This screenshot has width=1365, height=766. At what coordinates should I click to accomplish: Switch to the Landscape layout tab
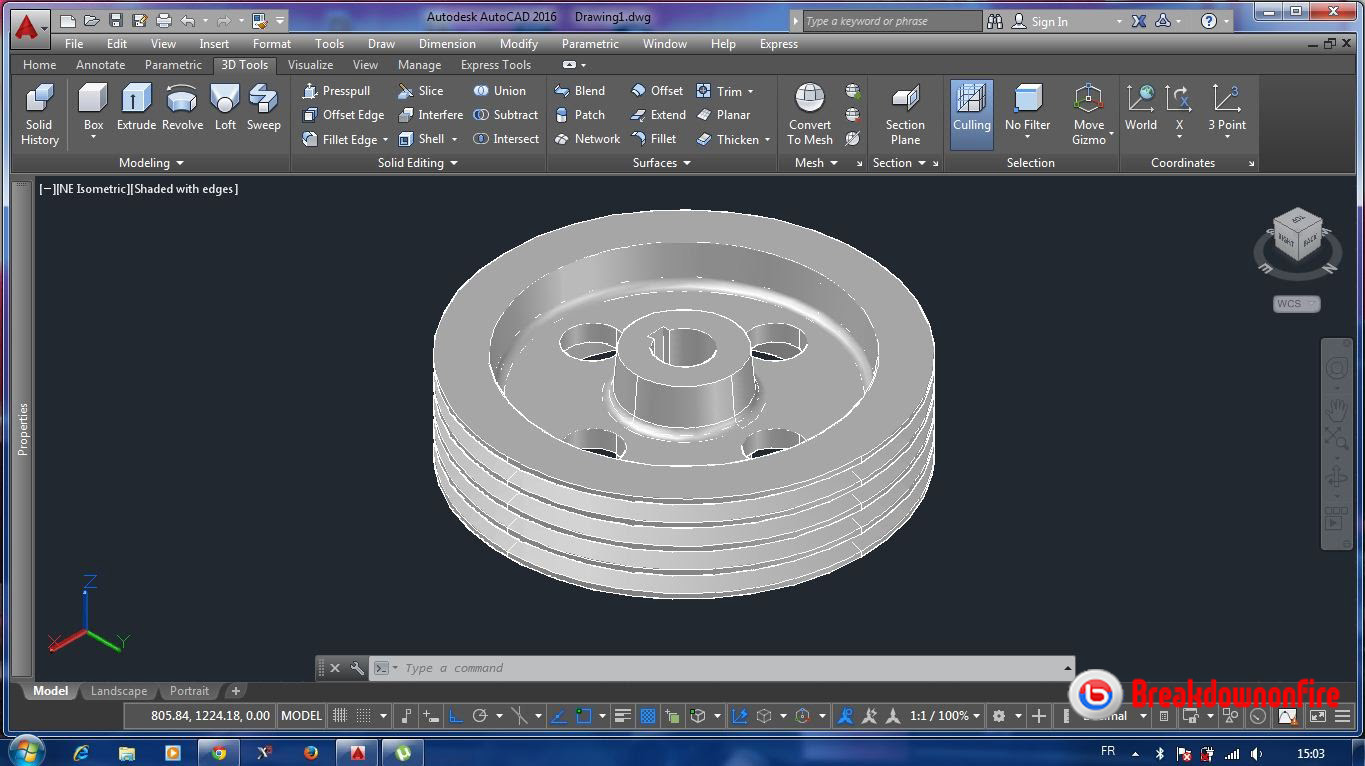(x=119, y=691)
